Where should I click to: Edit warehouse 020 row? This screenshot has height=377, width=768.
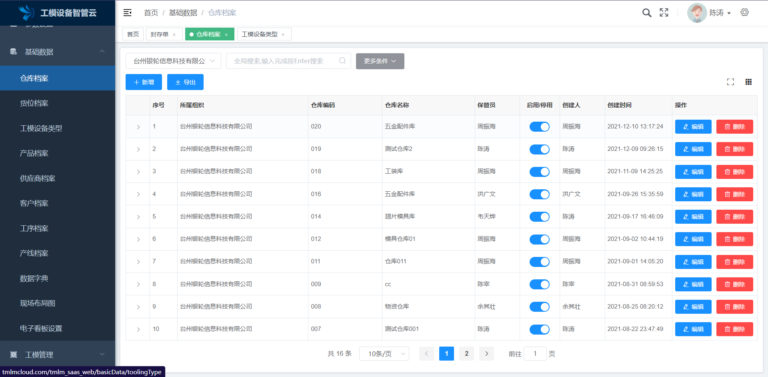click(x=693, y=126)
